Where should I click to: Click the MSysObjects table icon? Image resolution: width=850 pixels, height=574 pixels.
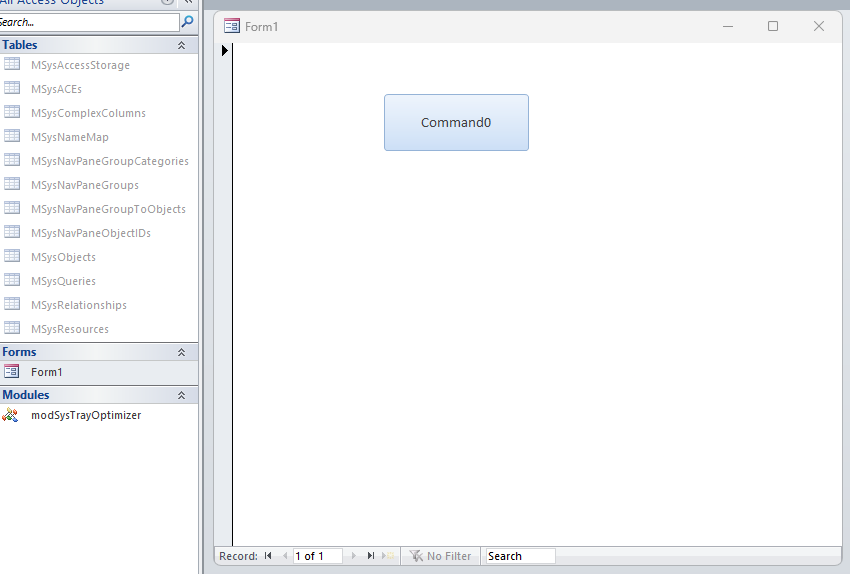coord(12,257)
